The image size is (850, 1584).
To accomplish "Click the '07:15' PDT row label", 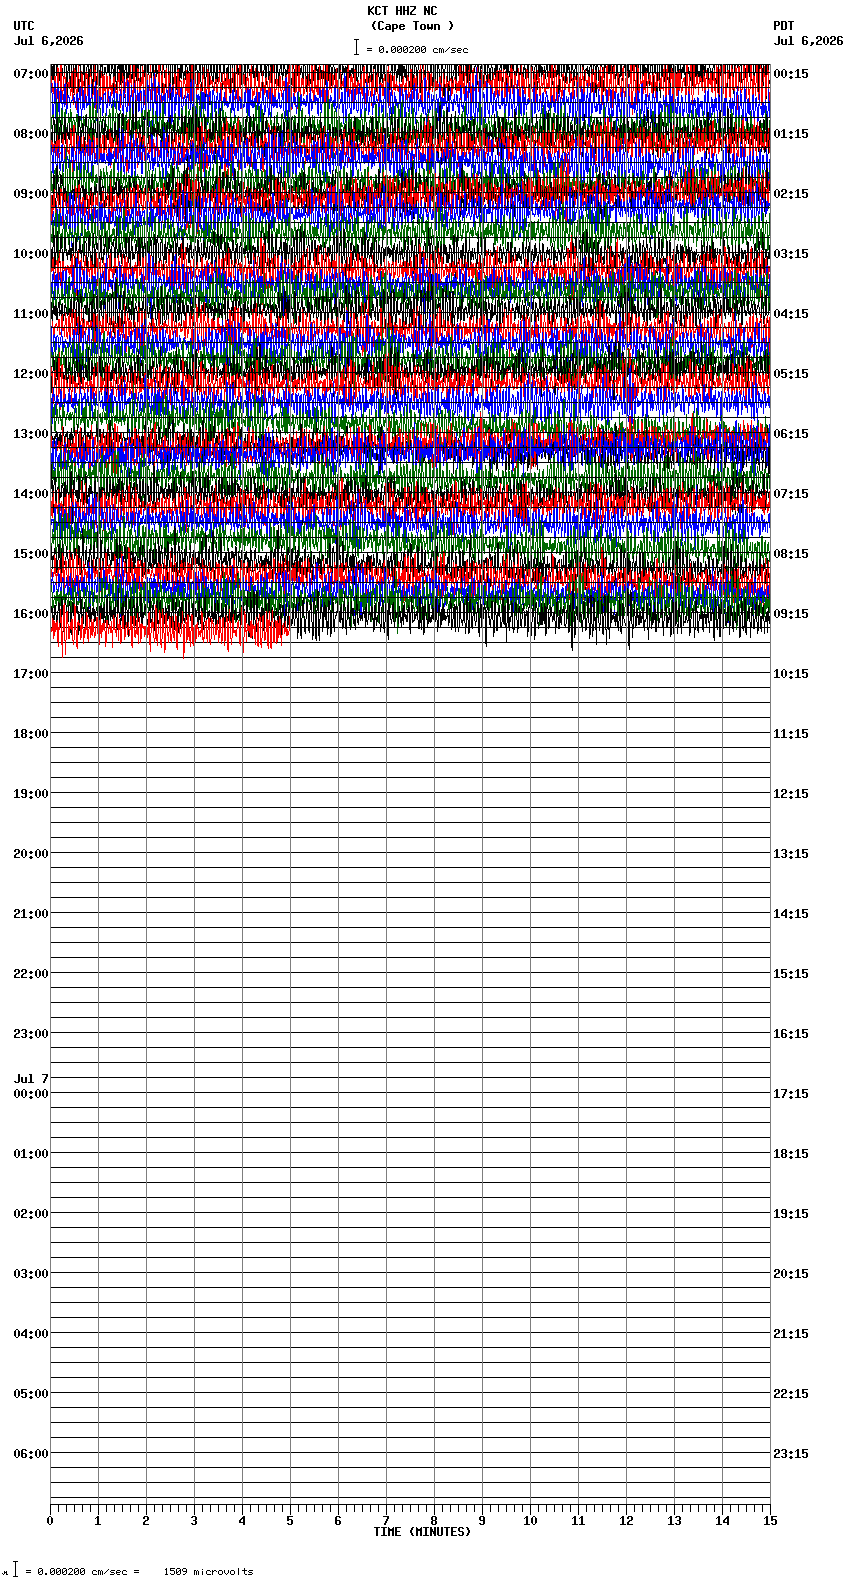I will 791,494.
